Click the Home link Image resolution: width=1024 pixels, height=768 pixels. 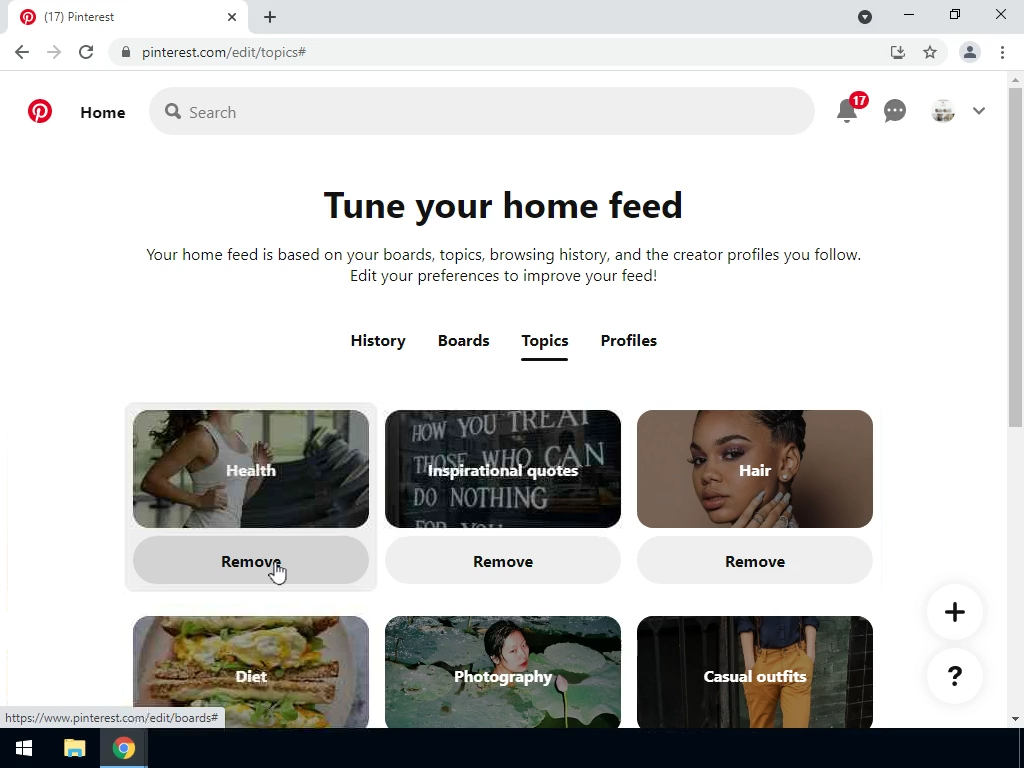click(x=103, y=112)
